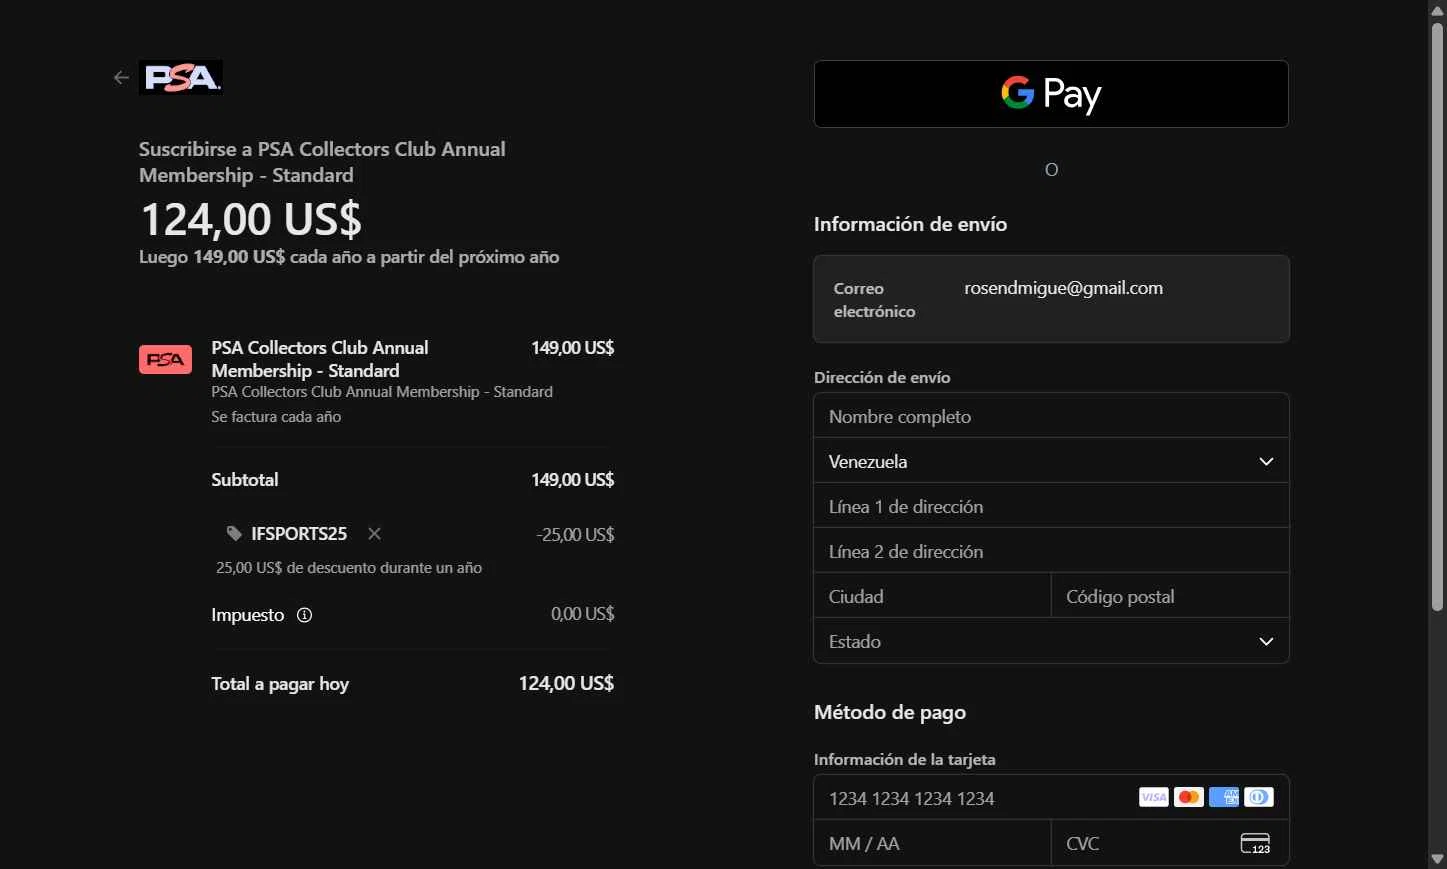Click the Mastercard icon
Viewport: 1447px width, 869px height.
[1188, 797]
